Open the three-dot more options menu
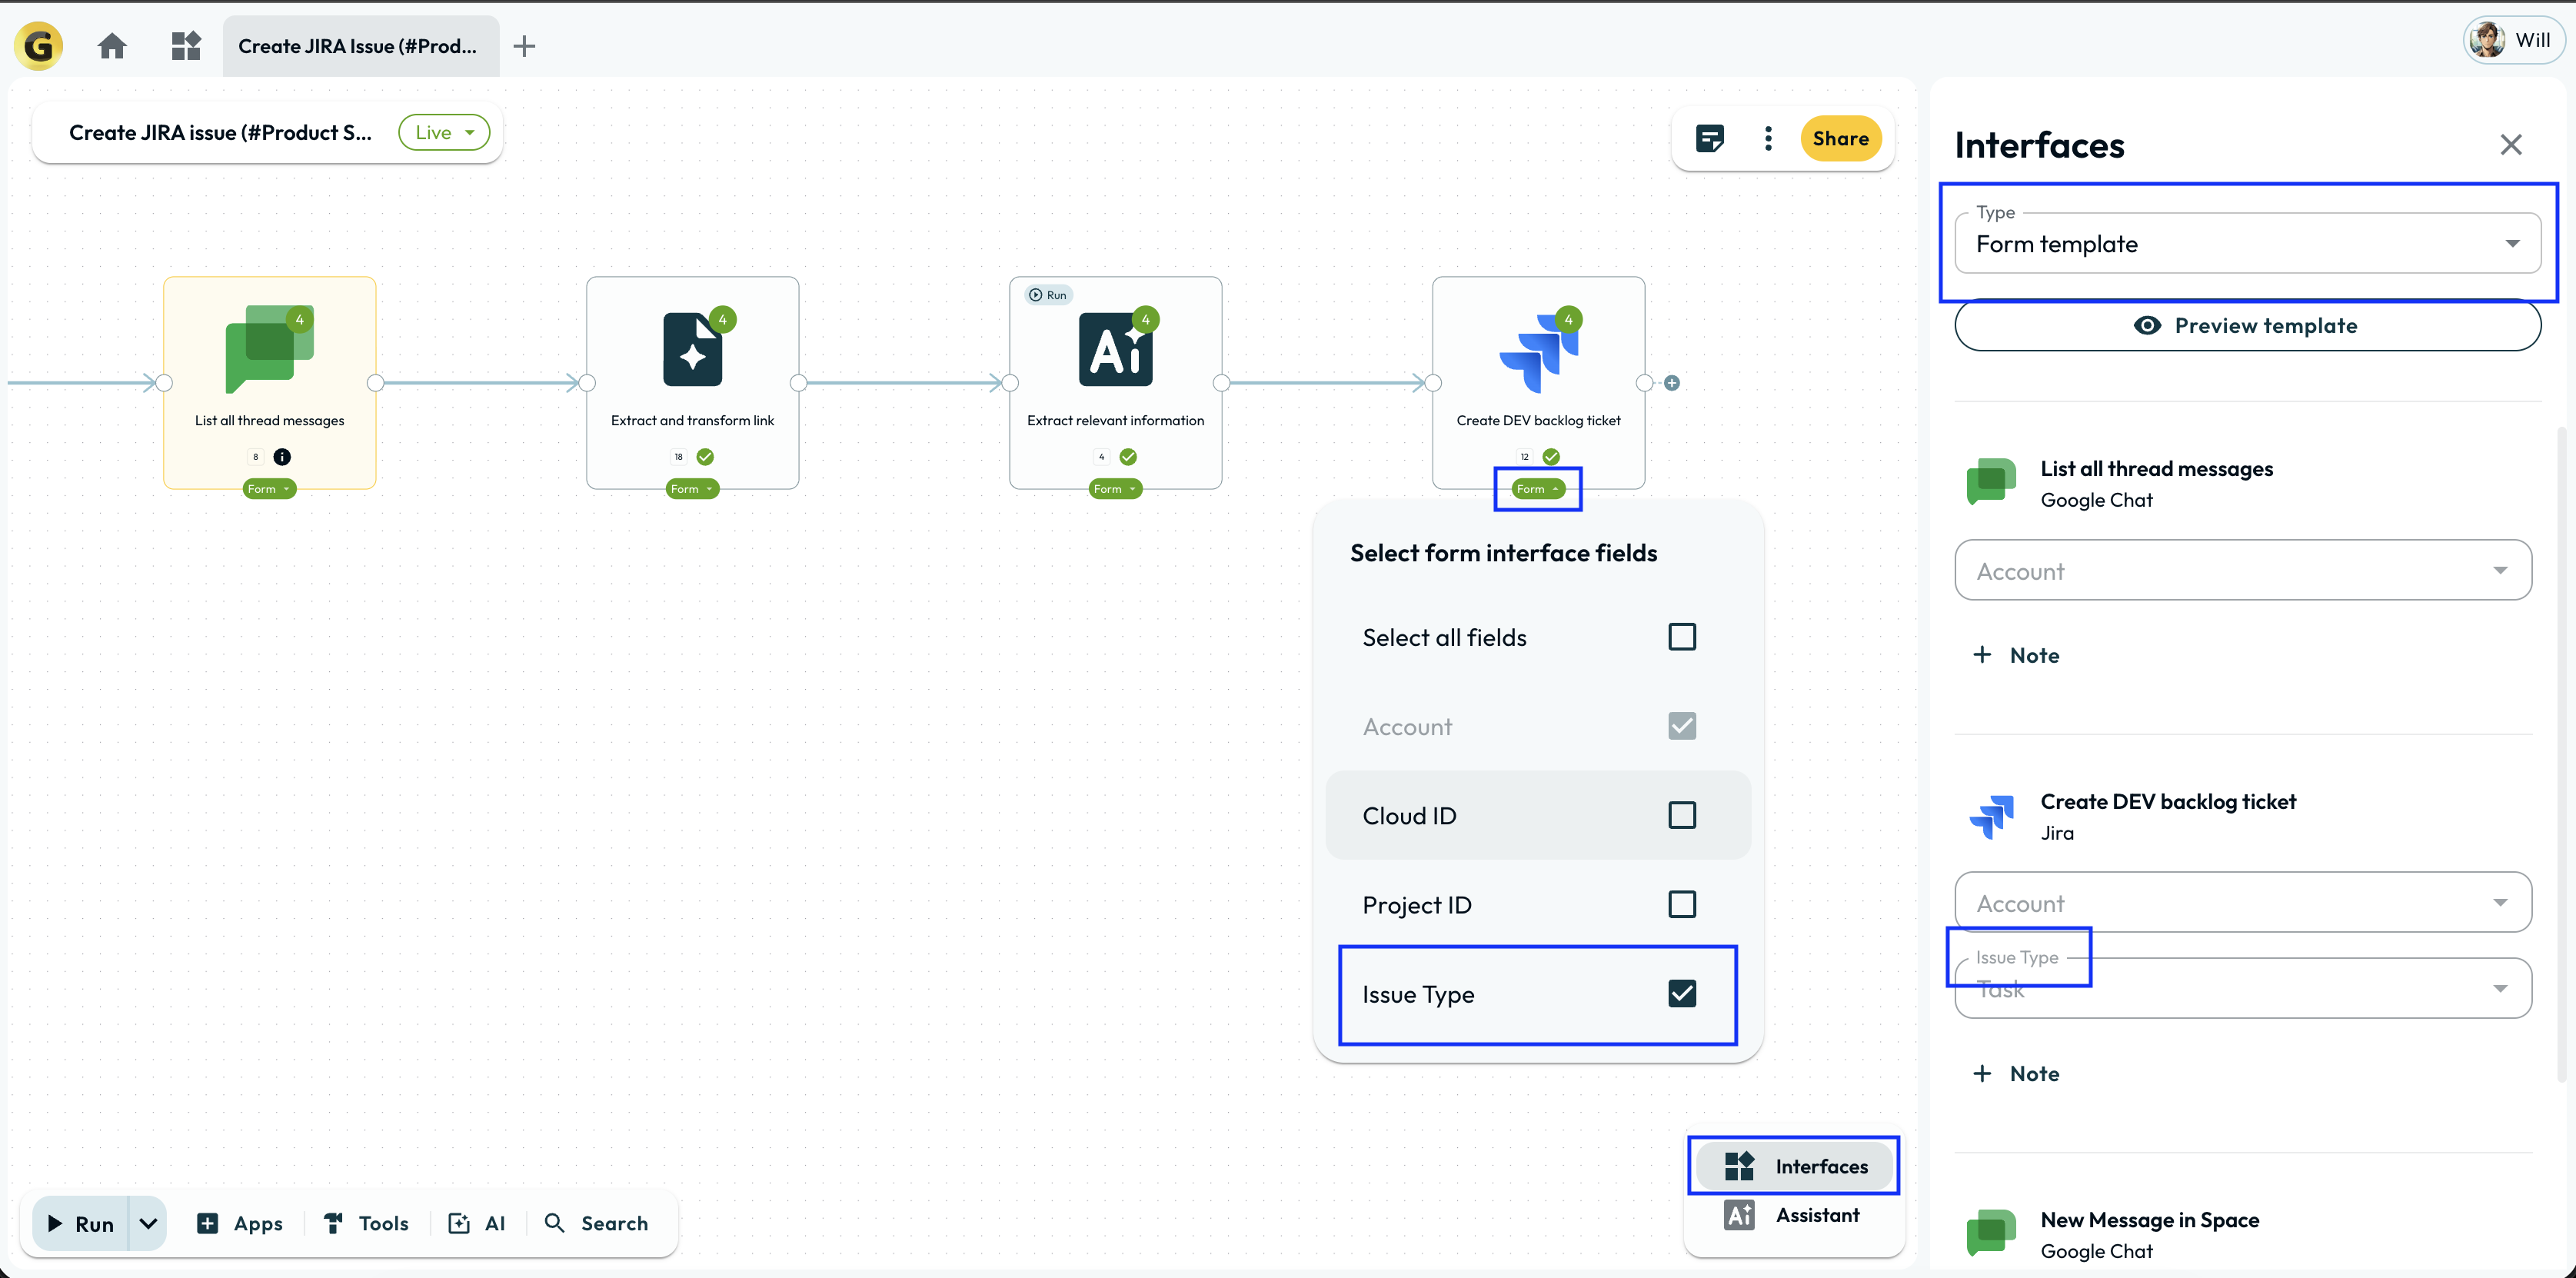2576x1278 pixels. (1768, 139)
